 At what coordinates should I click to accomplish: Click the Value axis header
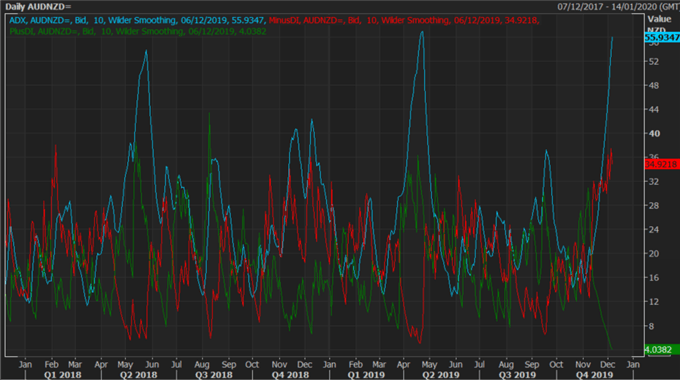click(659, 19)
